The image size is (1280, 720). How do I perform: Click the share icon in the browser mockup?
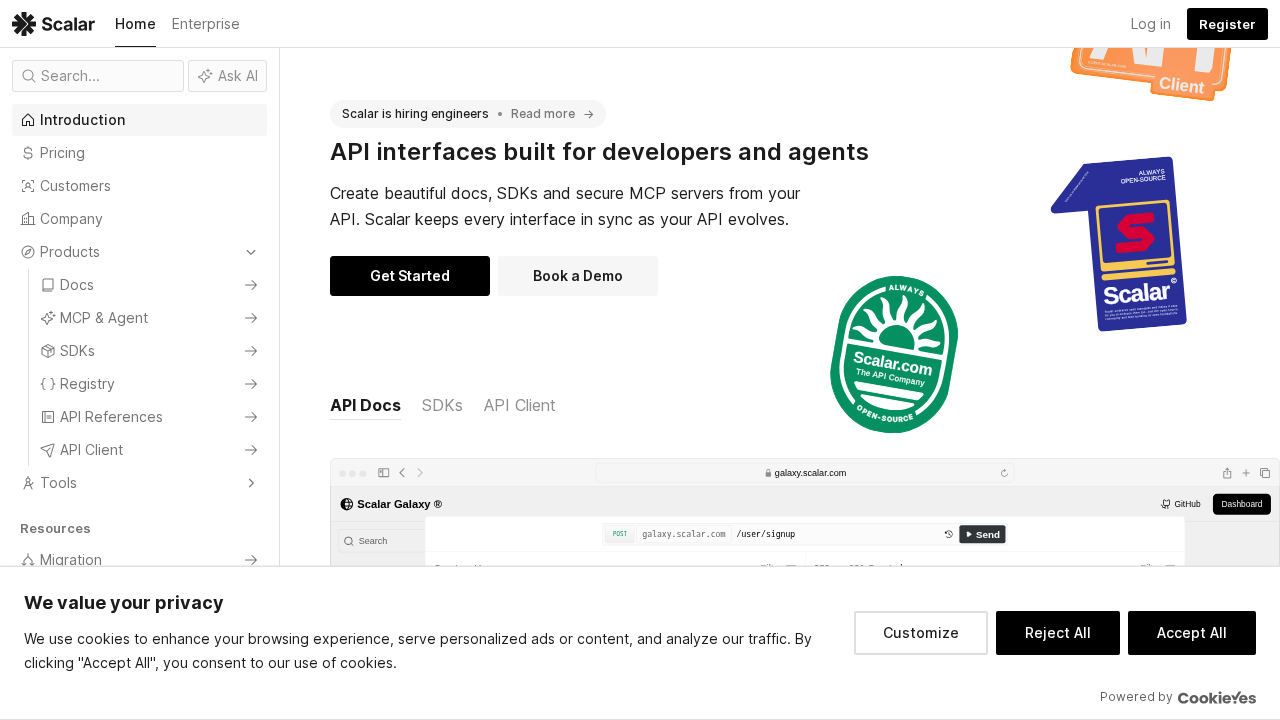[1227, 473]
